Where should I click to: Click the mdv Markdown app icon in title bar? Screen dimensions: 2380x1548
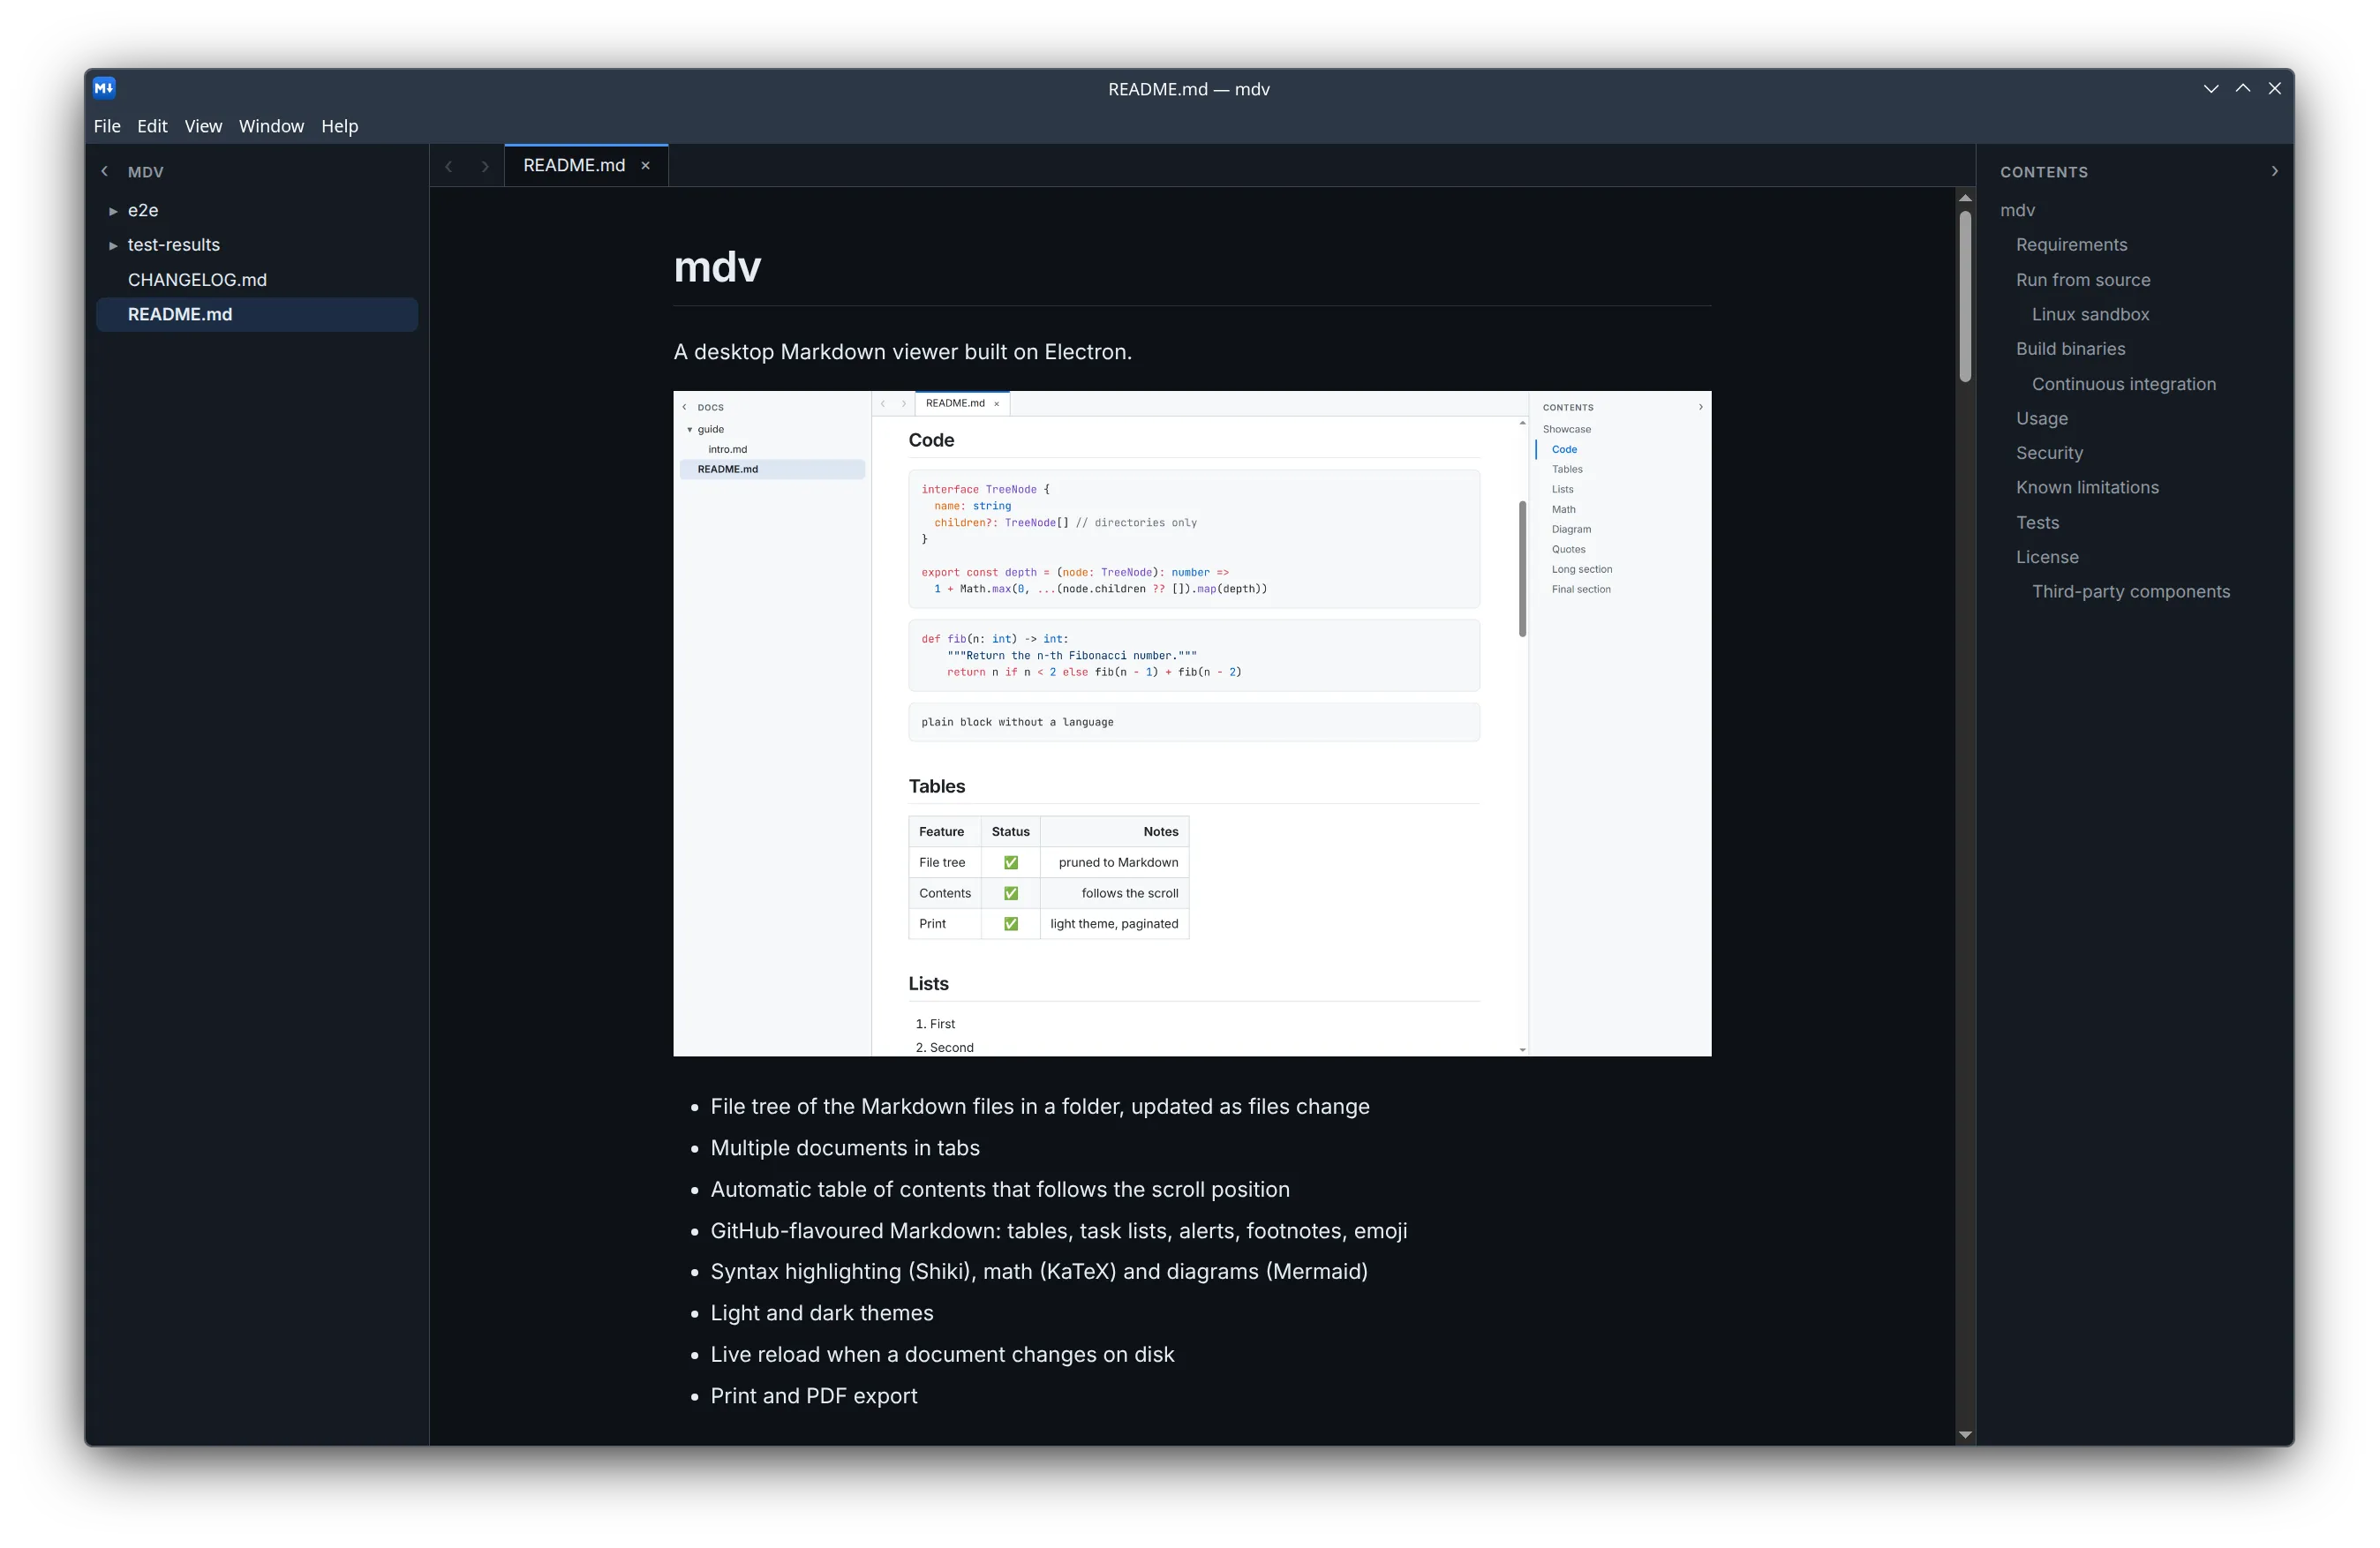[104, 88]
